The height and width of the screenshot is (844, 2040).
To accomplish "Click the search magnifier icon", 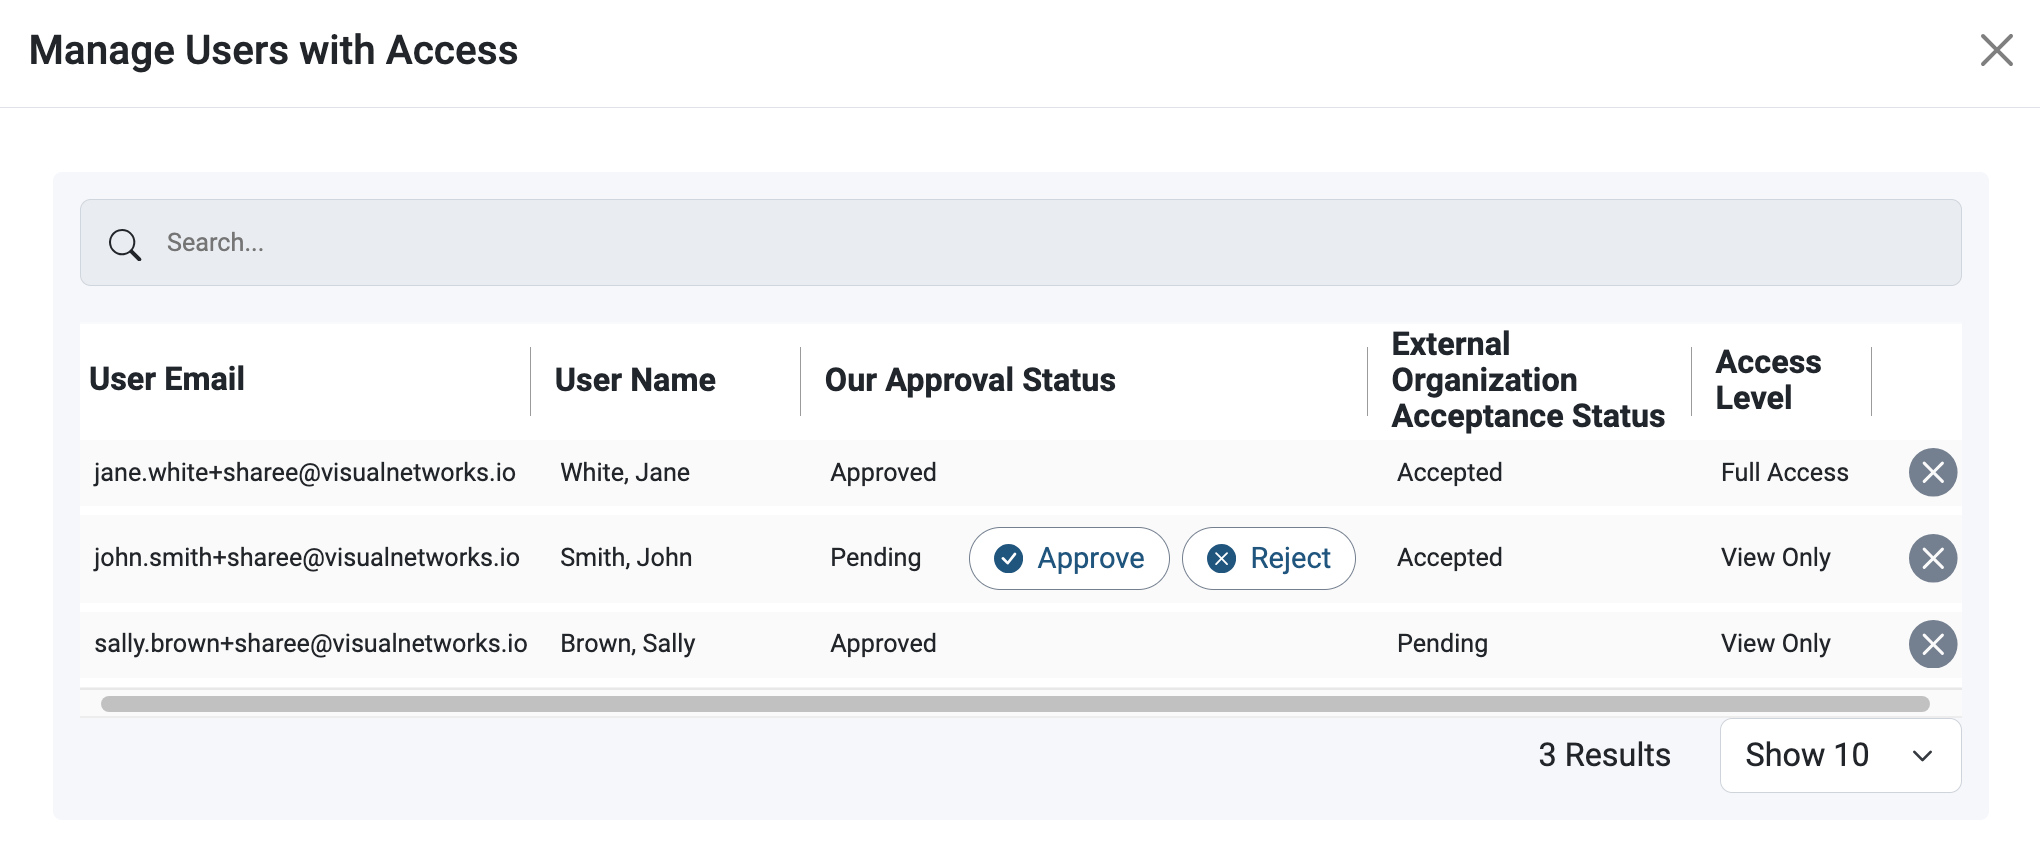I will (x=125, y=244).
